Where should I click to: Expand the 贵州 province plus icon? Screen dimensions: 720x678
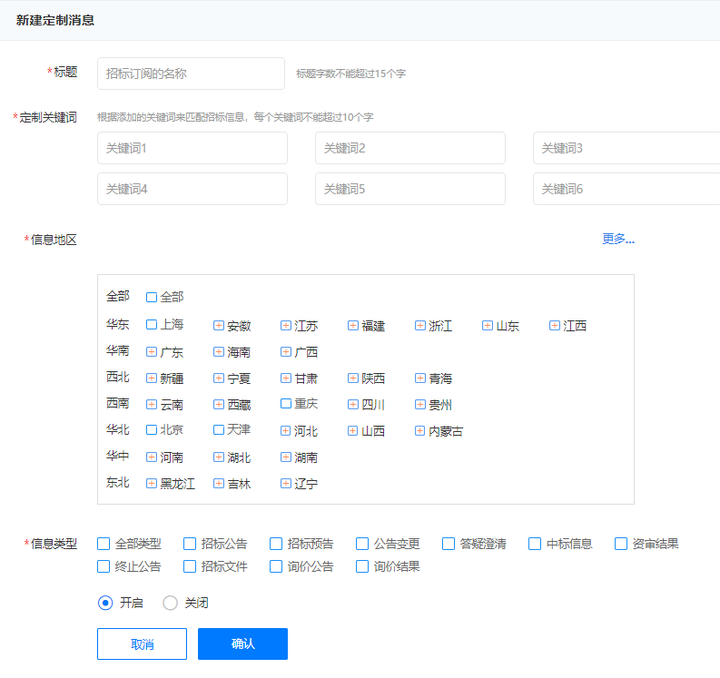tap(420, 404)
